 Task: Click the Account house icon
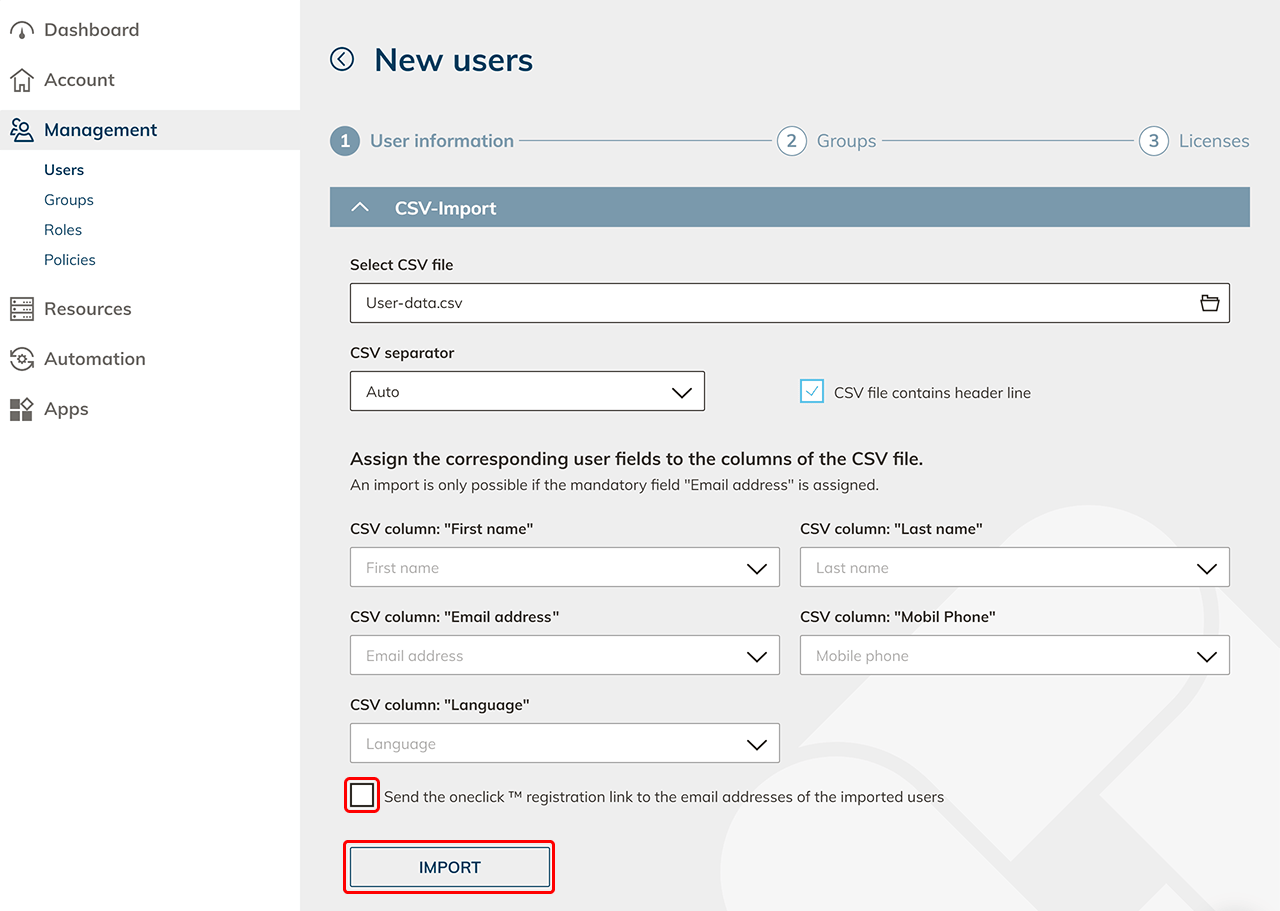pyautogui.click(x=21, y=80)
